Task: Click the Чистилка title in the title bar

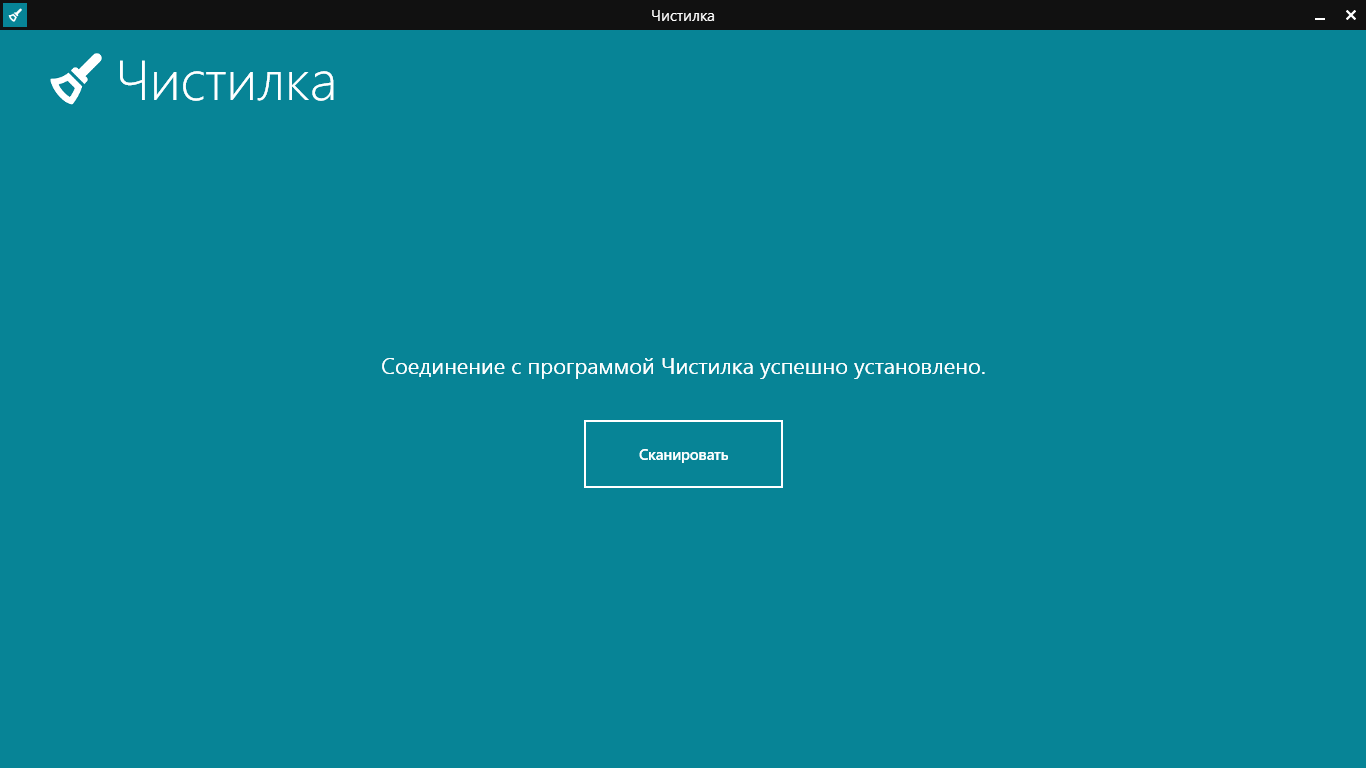Action: click(x=682, y=15)
